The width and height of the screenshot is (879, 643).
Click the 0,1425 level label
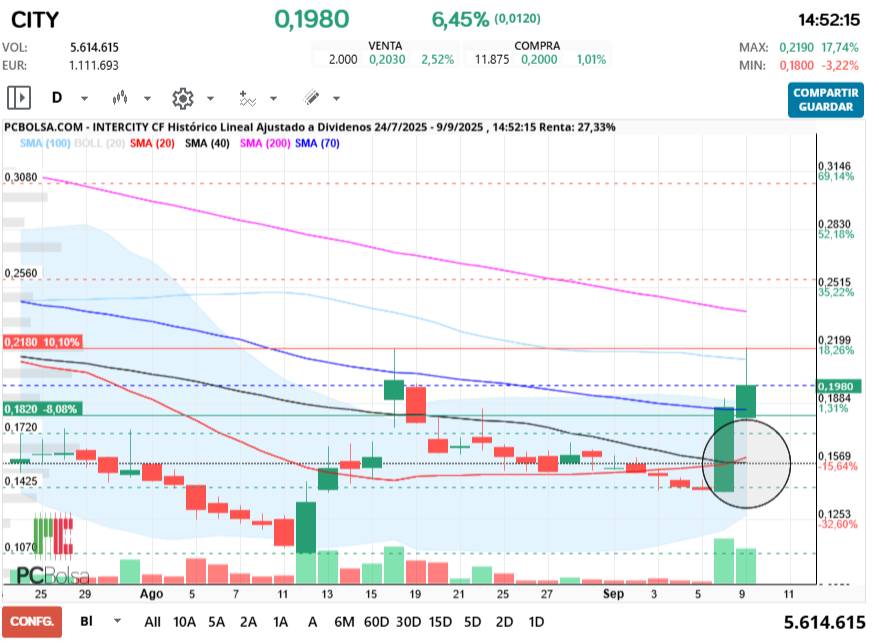pyautogui.click(x=21, y=481)
